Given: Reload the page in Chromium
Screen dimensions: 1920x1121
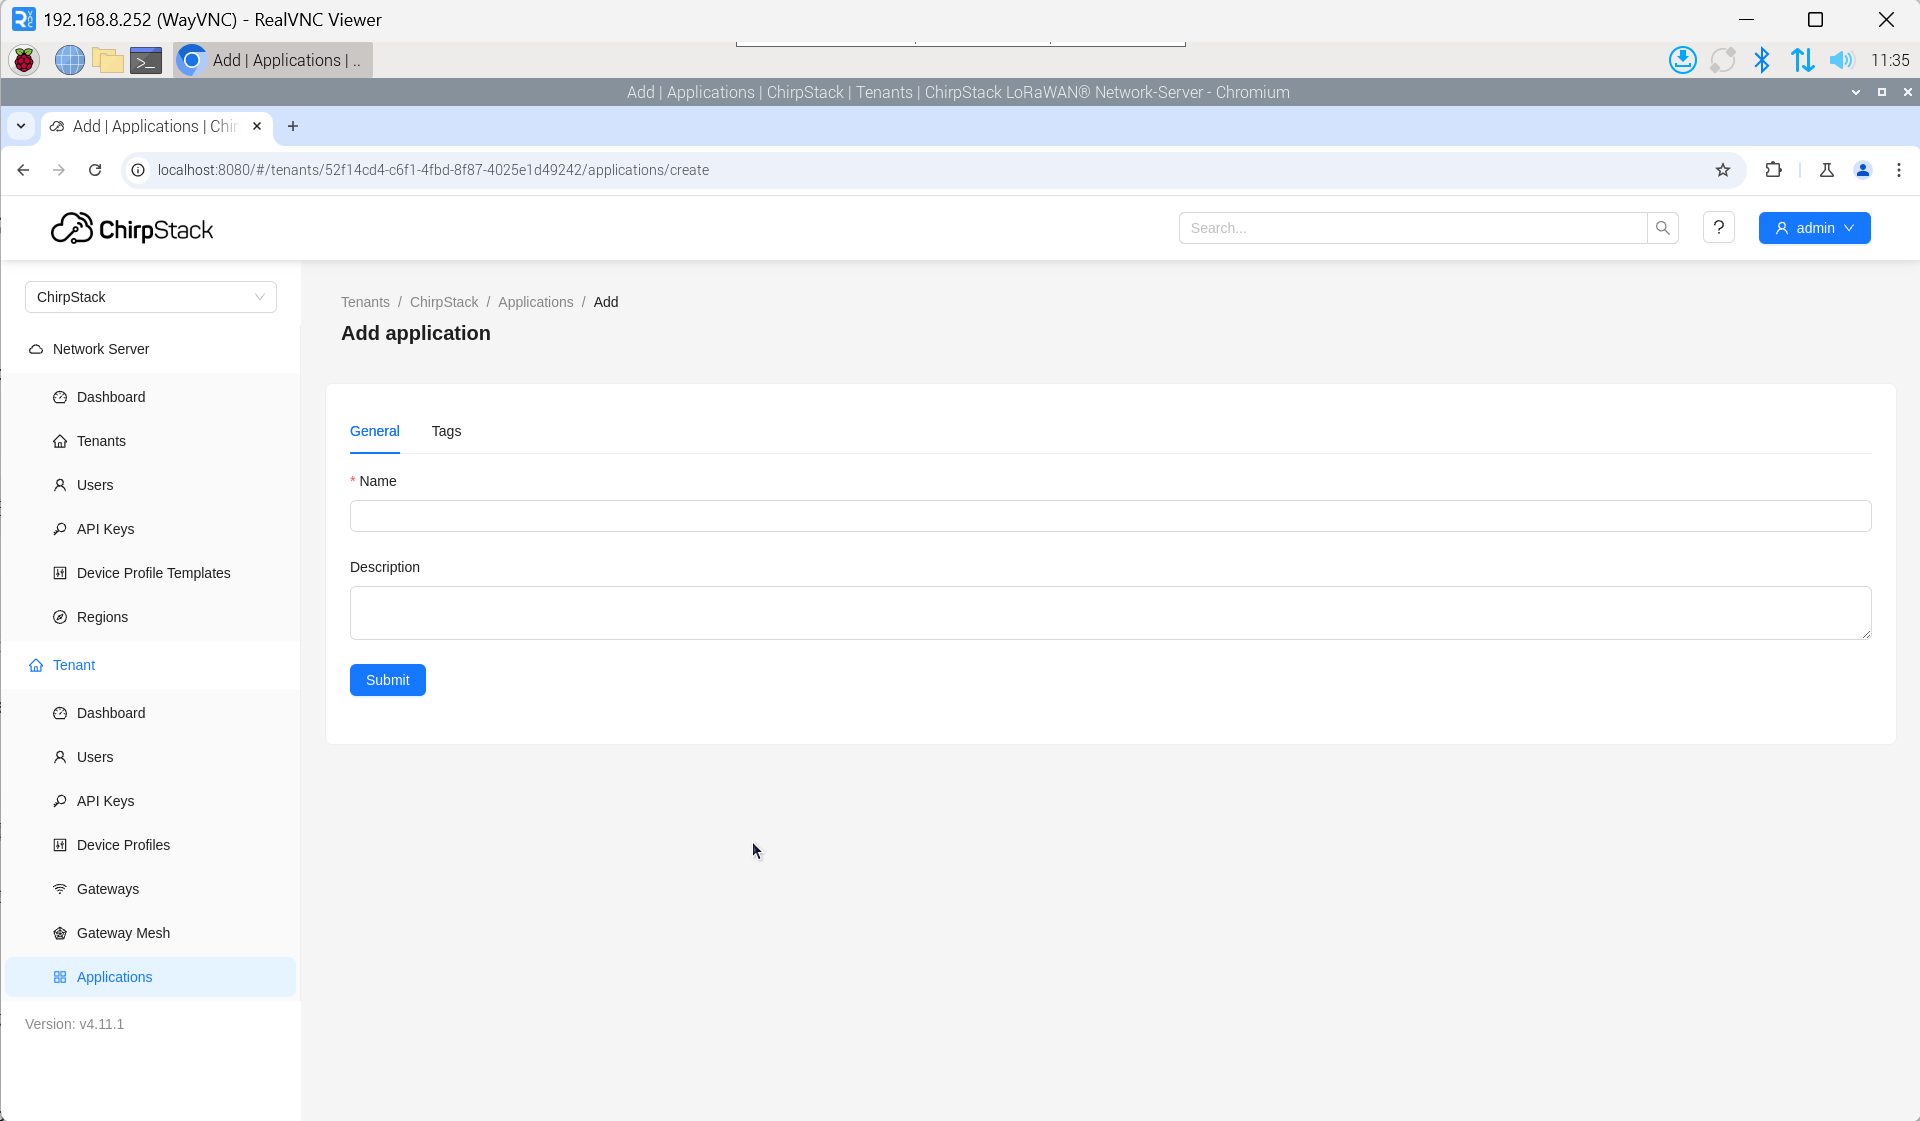Looking at the screenshot, I should click(95, 170).
